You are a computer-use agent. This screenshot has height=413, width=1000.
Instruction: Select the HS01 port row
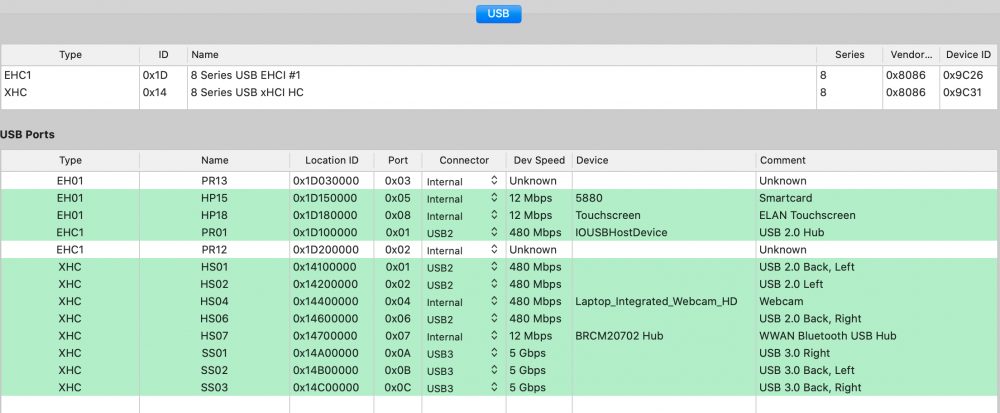click(x=214, y=267)
